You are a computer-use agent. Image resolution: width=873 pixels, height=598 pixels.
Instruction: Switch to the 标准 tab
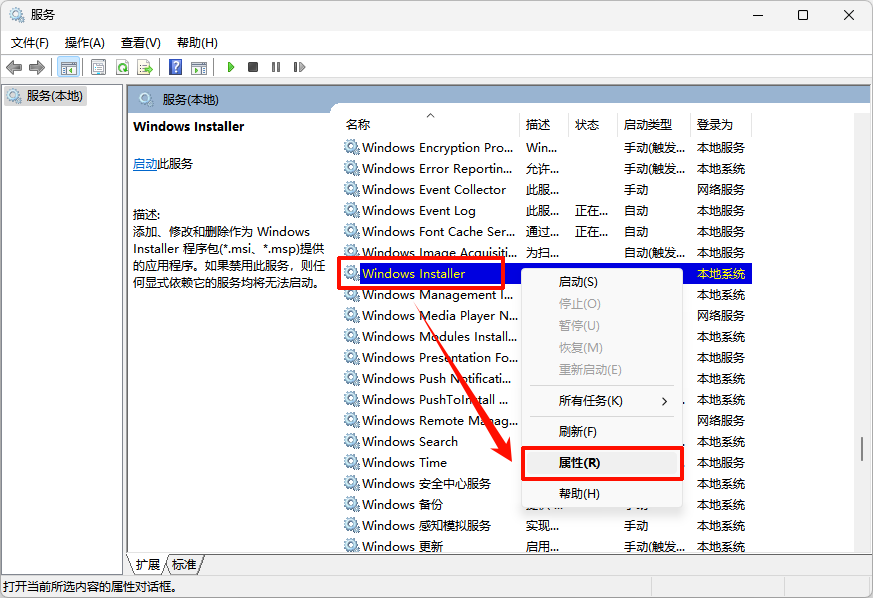click(183, 564)
